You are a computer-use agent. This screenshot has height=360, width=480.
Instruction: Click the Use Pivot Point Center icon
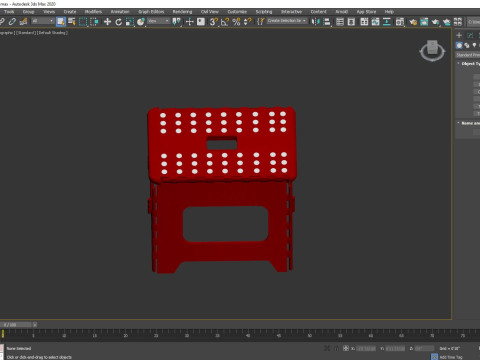[177, 22]
